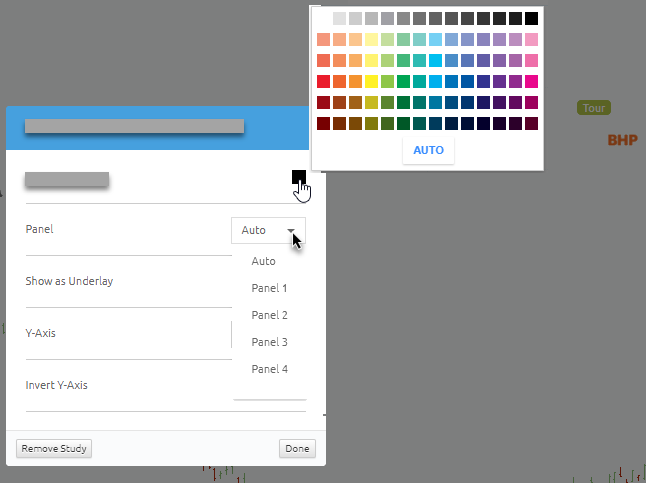The image size is (646, 483).
Task: Select Auto from the panel list
Action: [x=263, y=261]
